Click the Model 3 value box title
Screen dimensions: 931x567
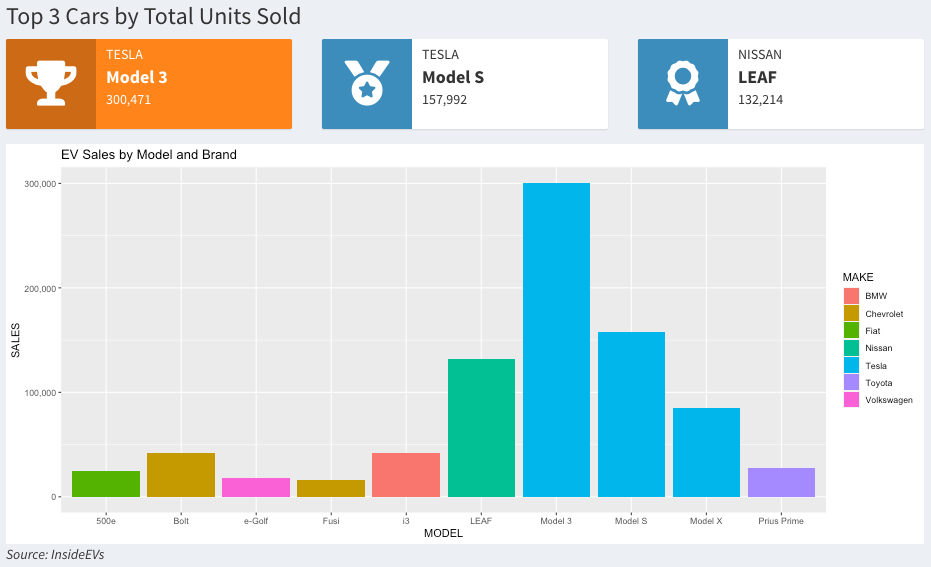[x=136, y=77]
